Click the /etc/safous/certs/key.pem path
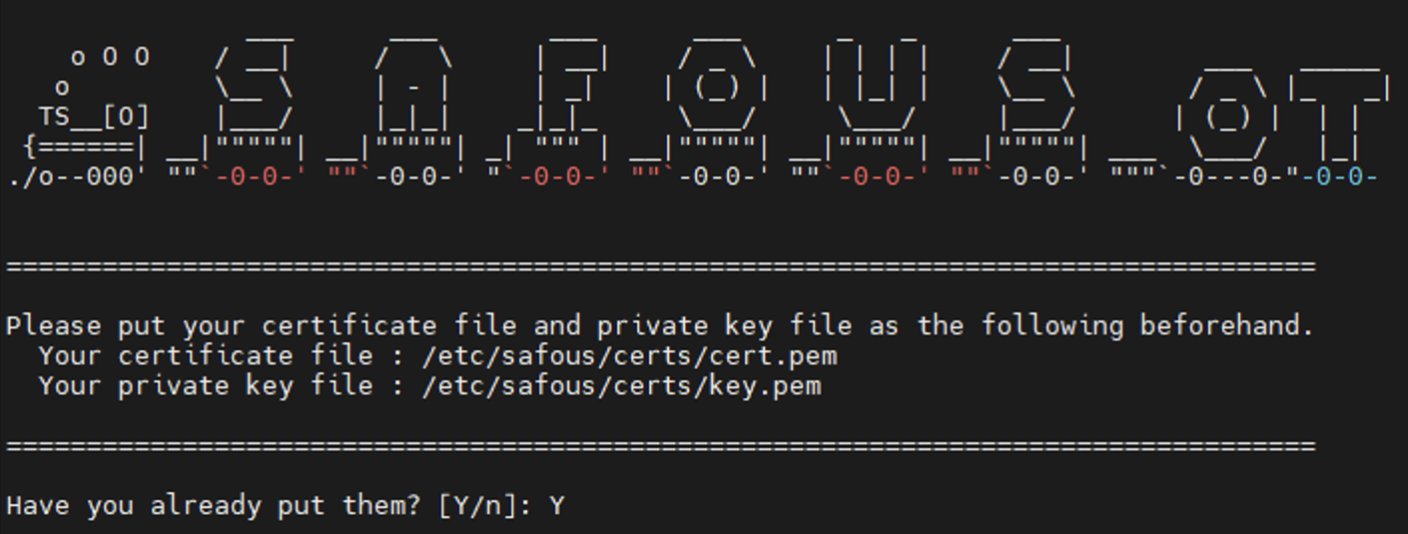Screen dimensions: 1408x534 pos(621,386)
